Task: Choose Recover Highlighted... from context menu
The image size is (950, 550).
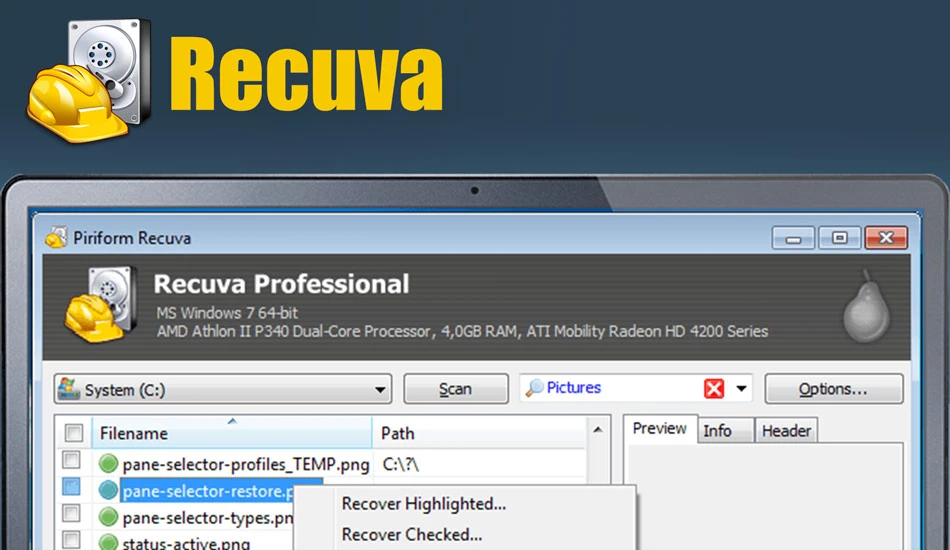Action: tap(424, 504)
